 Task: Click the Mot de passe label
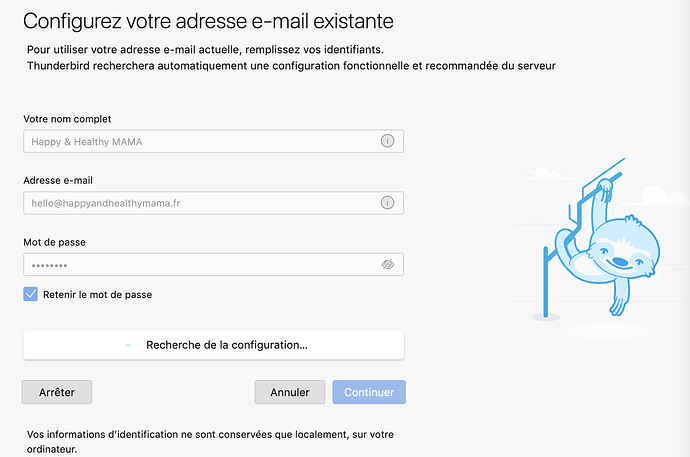(55, 242)
